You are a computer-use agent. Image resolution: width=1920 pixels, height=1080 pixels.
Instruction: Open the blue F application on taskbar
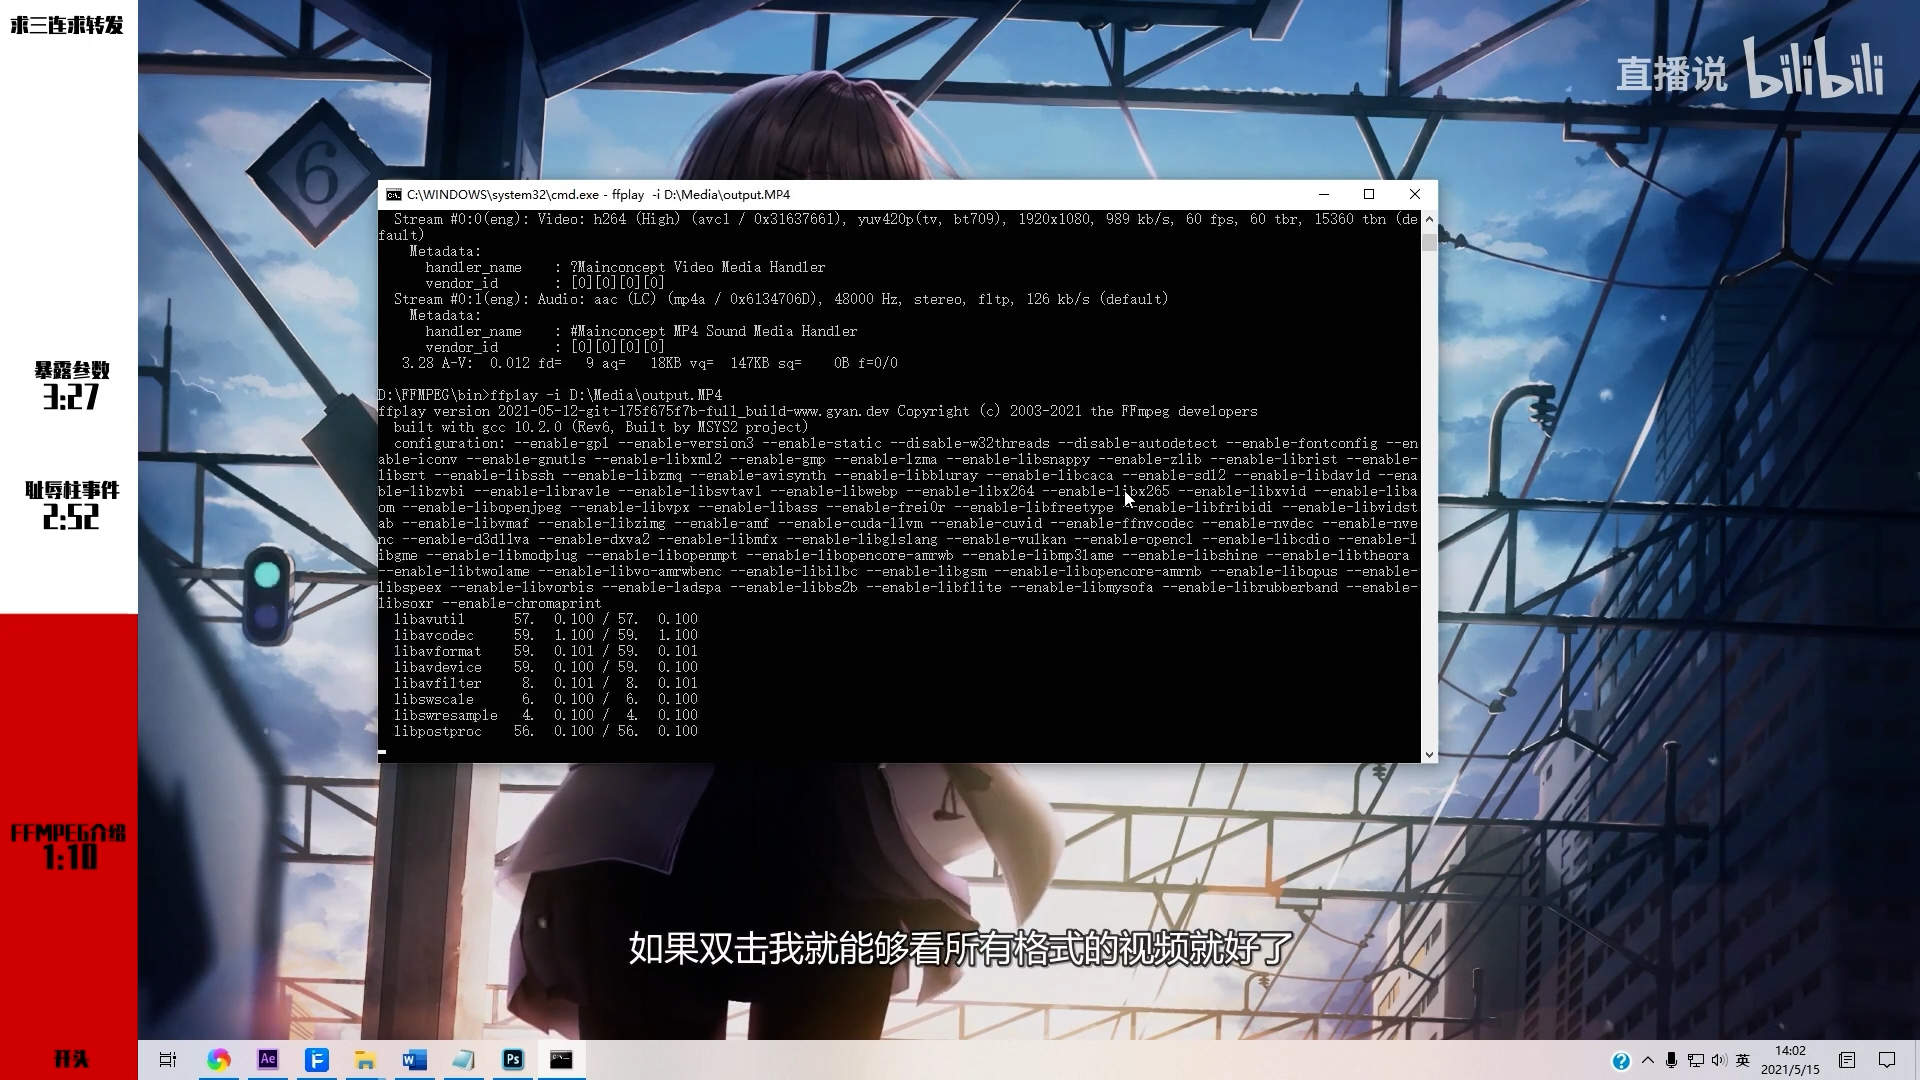316,1059
